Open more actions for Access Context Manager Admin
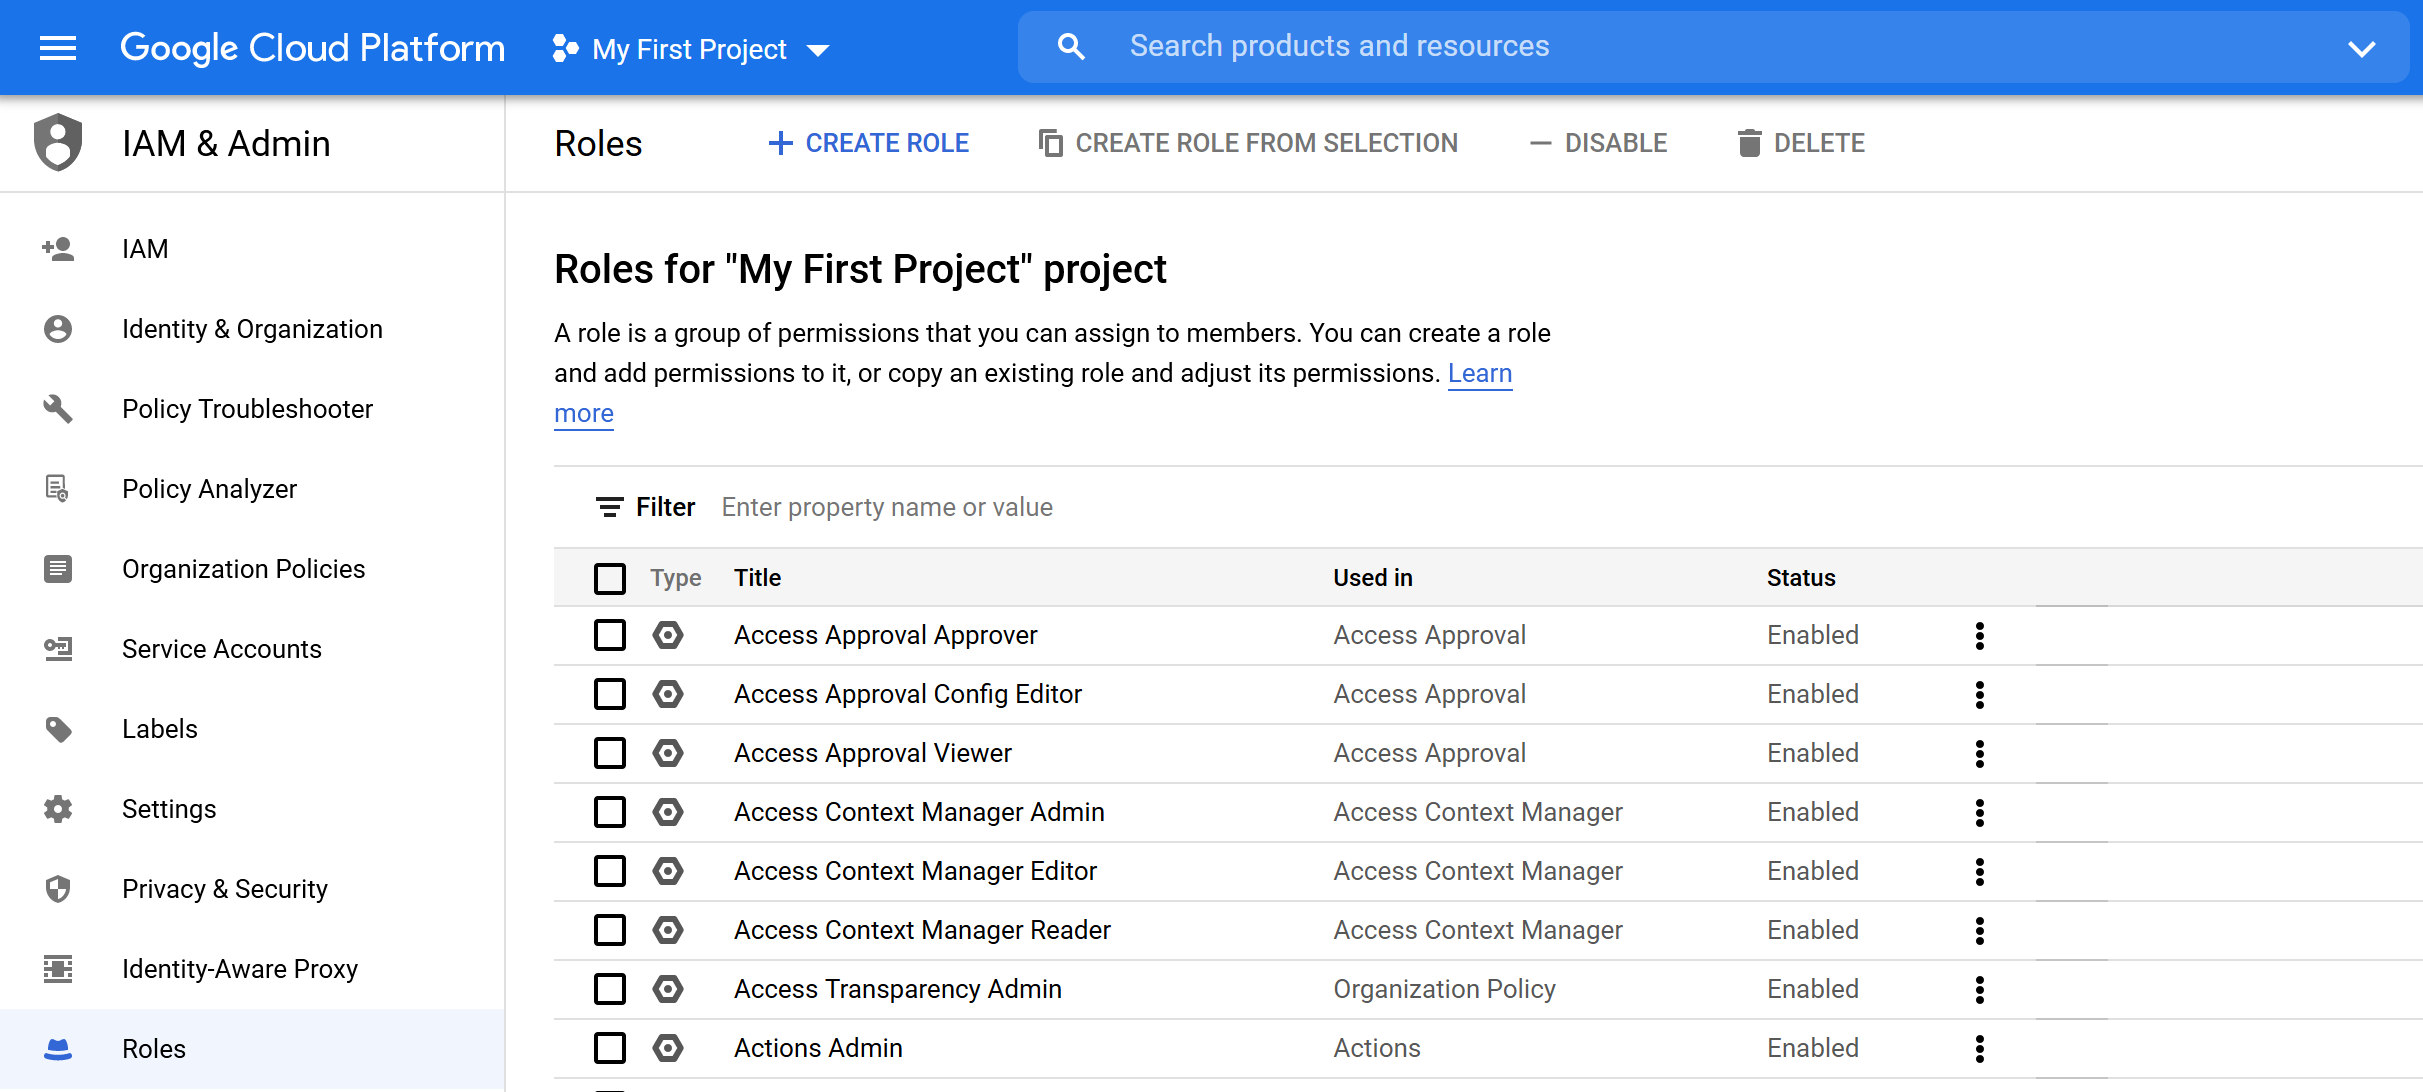 pos(1980,813)
